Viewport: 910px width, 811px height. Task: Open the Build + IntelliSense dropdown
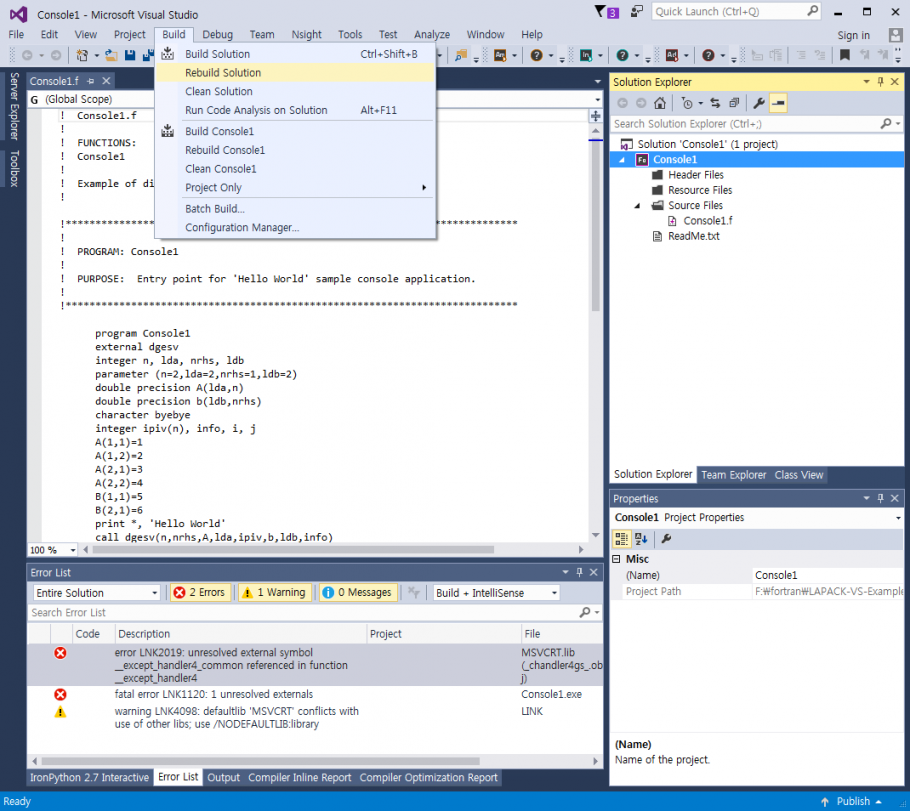pos(496,593)
